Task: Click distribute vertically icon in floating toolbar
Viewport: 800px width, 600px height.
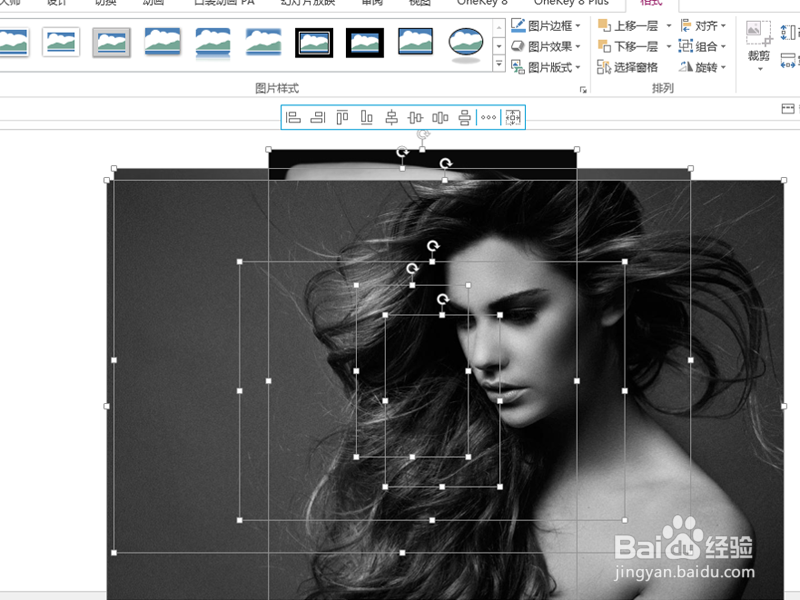Action: (x=464, y=118)
